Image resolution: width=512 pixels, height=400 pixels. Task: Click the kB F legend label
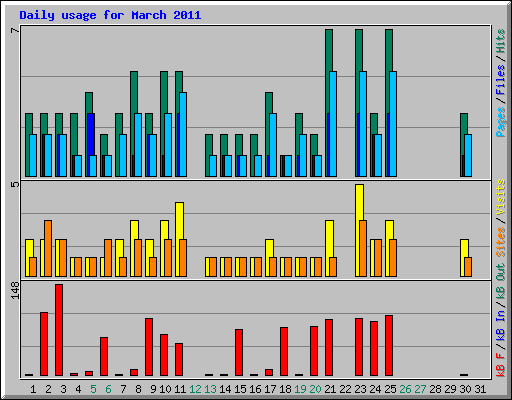501,365
